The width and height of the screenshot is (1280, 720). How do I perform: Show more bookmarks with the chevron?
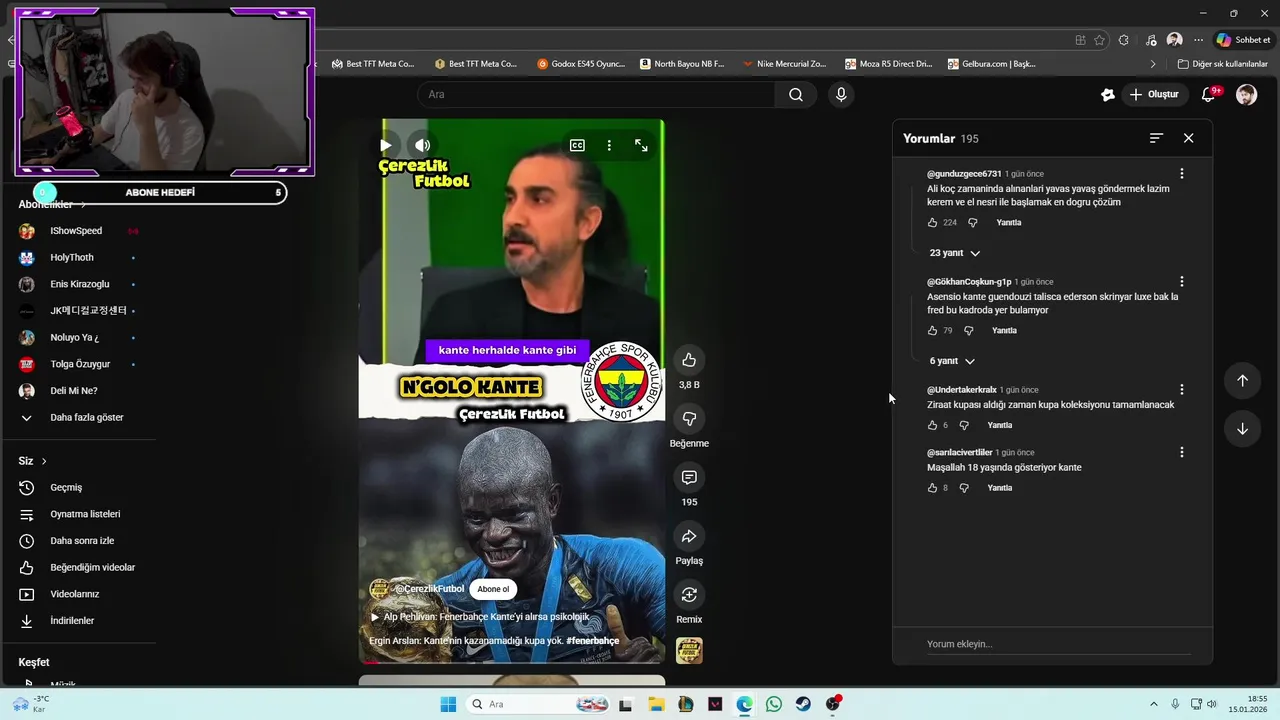click(x=1152, y=64)
